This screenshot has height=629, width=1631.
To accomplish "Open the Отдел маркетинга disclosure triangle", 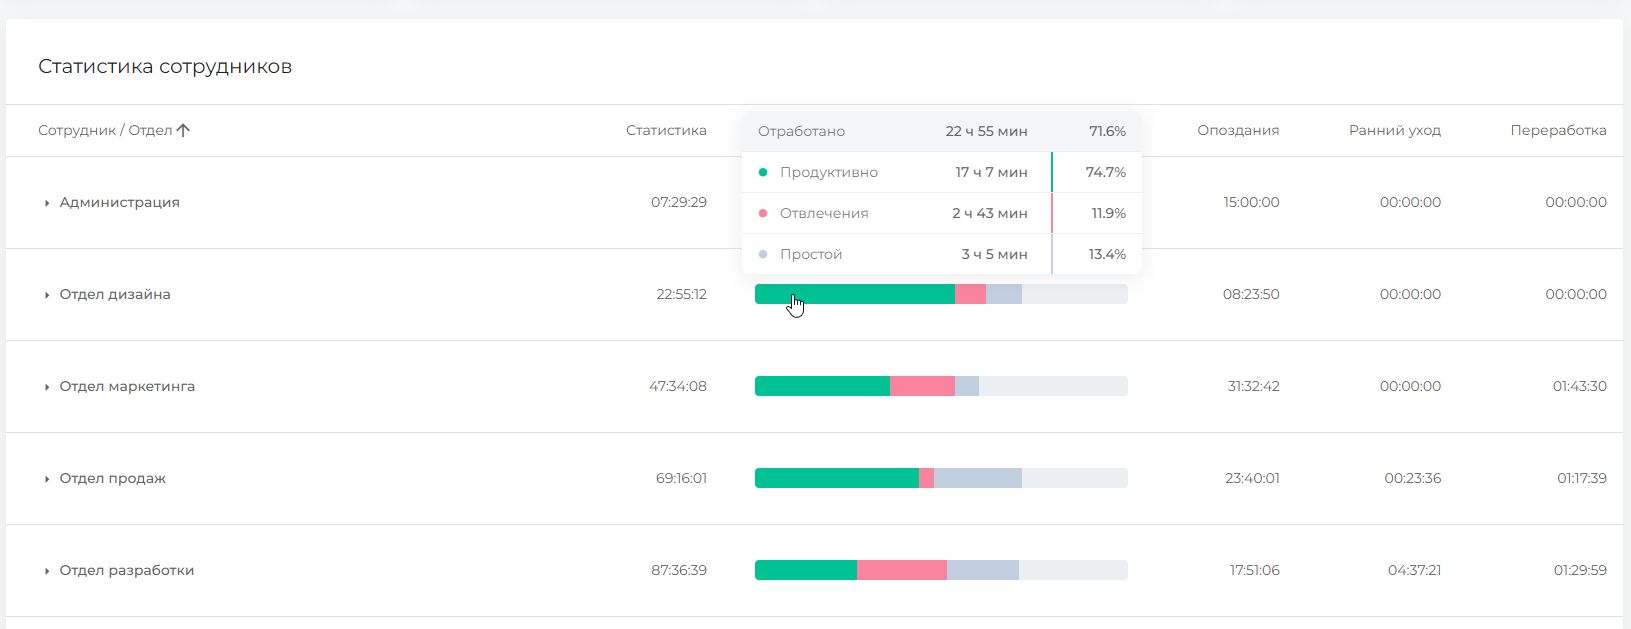I will tap(47, 387).
